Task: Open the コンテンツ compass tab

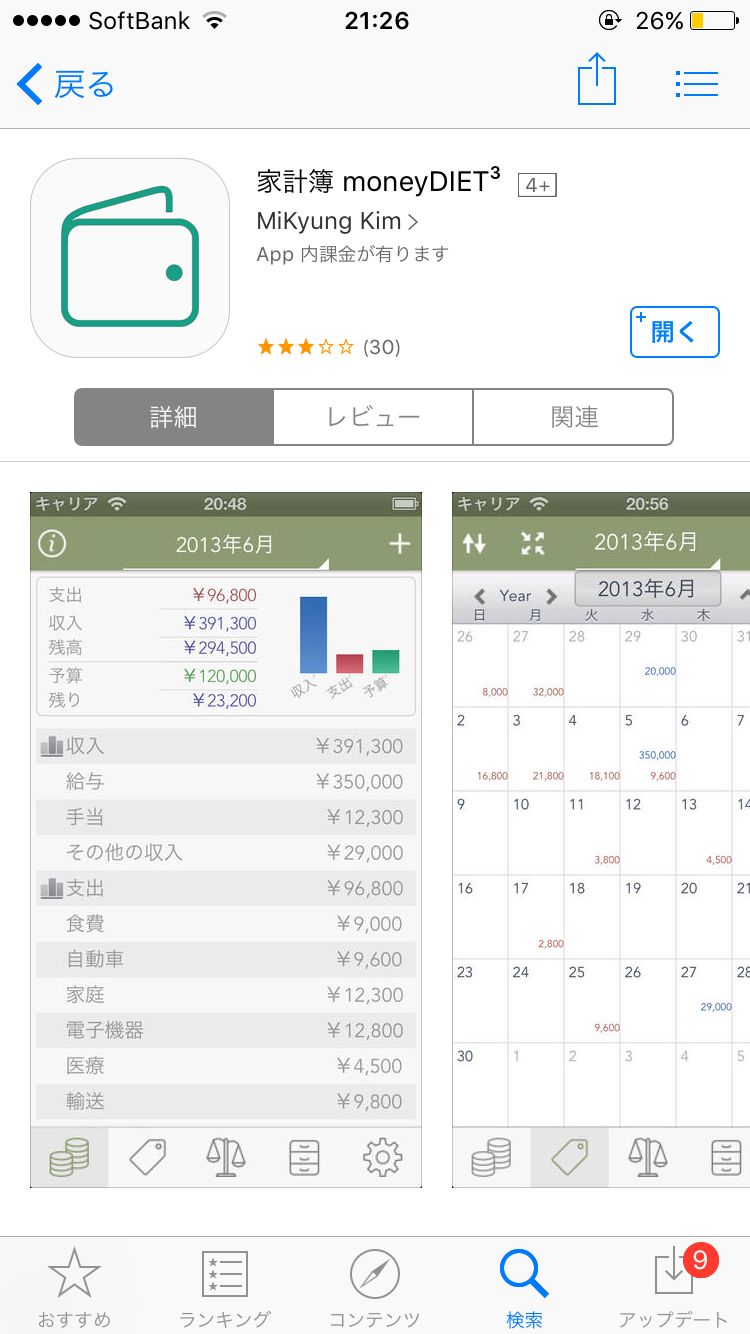Action: point(374,1288)
